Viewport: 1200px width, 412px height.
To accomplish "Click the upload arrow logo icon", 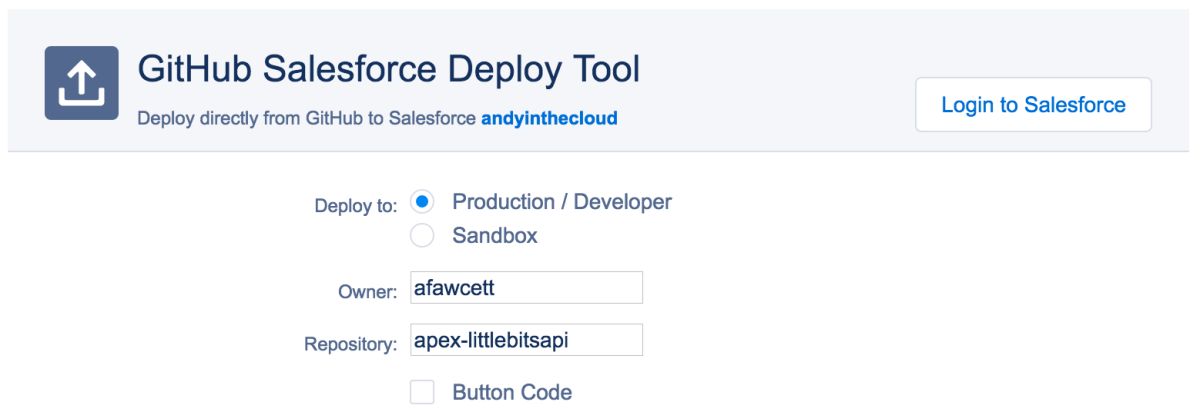I will click(81, 83).
